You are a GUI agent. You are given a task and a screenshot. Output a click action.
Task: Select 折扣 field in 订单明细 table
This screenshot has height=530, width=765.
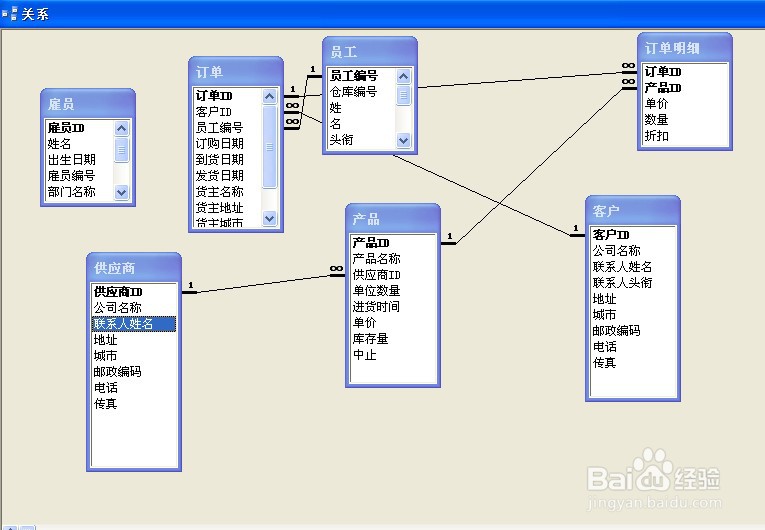click(684, 136)
